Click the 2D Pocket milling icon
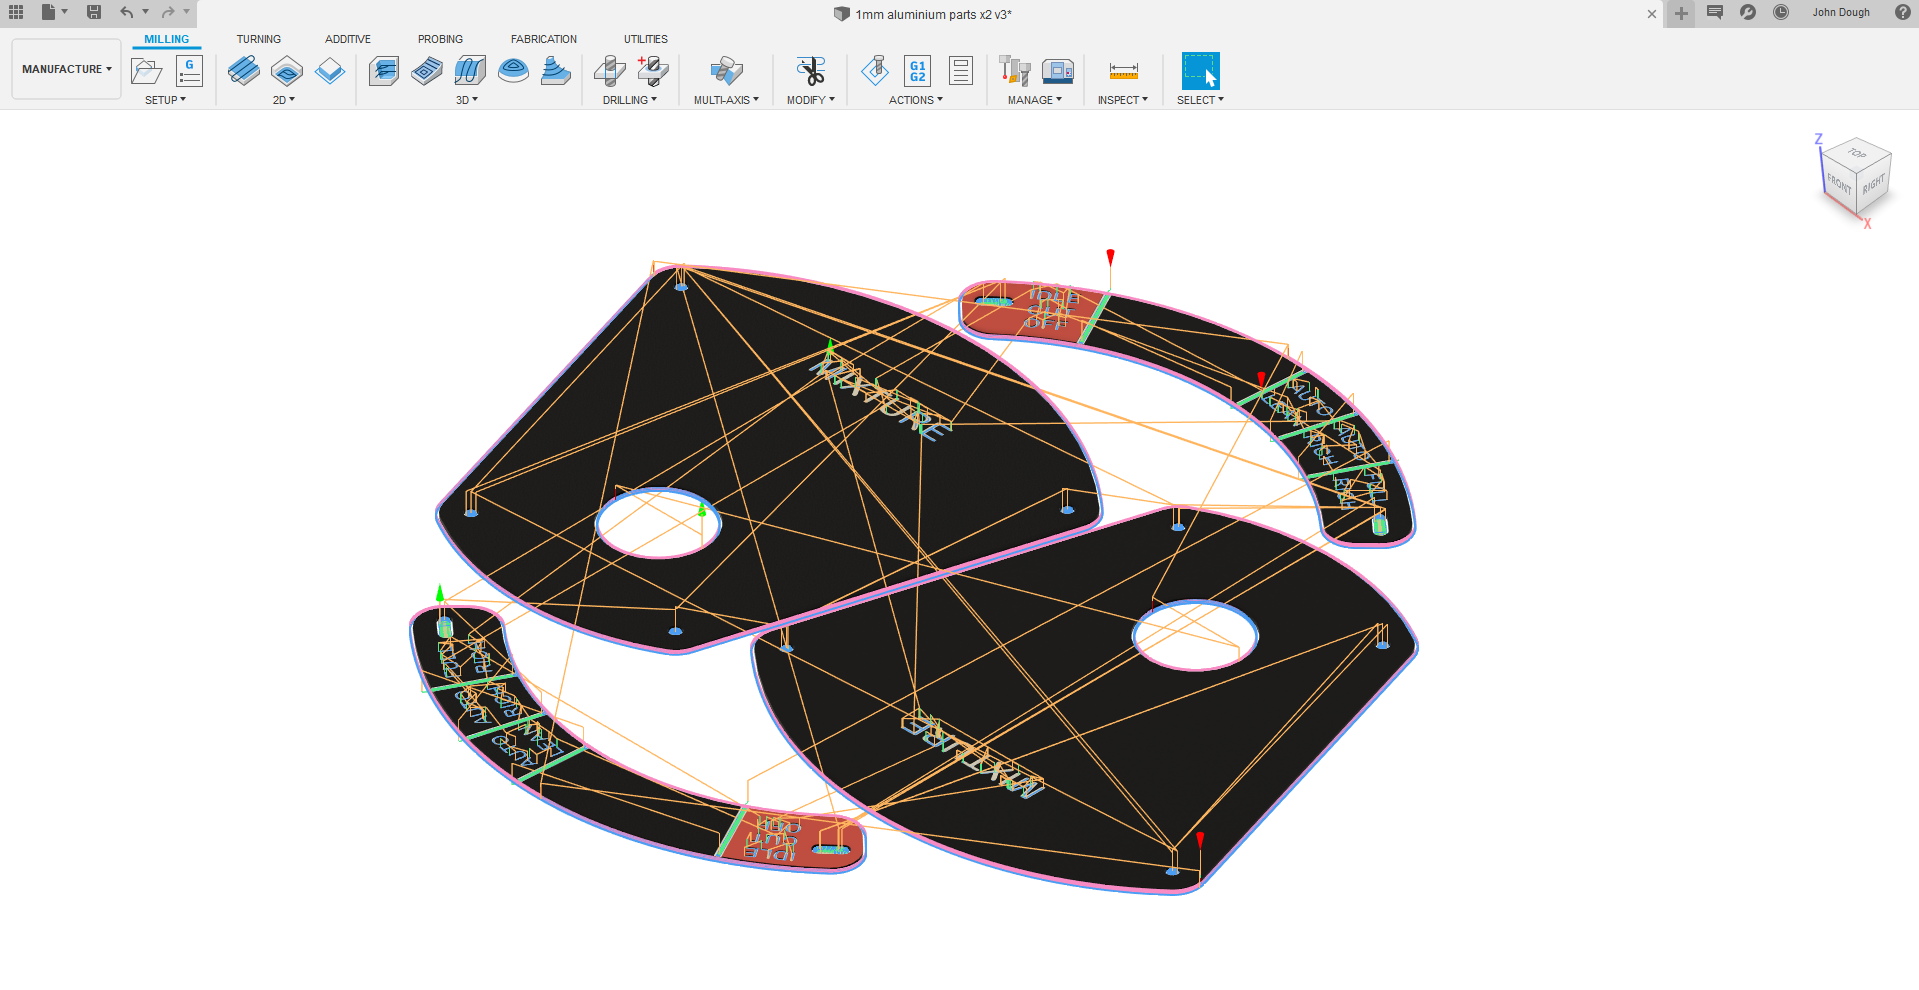The height and width of the screenshot is (990, 1919). [287, 71]
